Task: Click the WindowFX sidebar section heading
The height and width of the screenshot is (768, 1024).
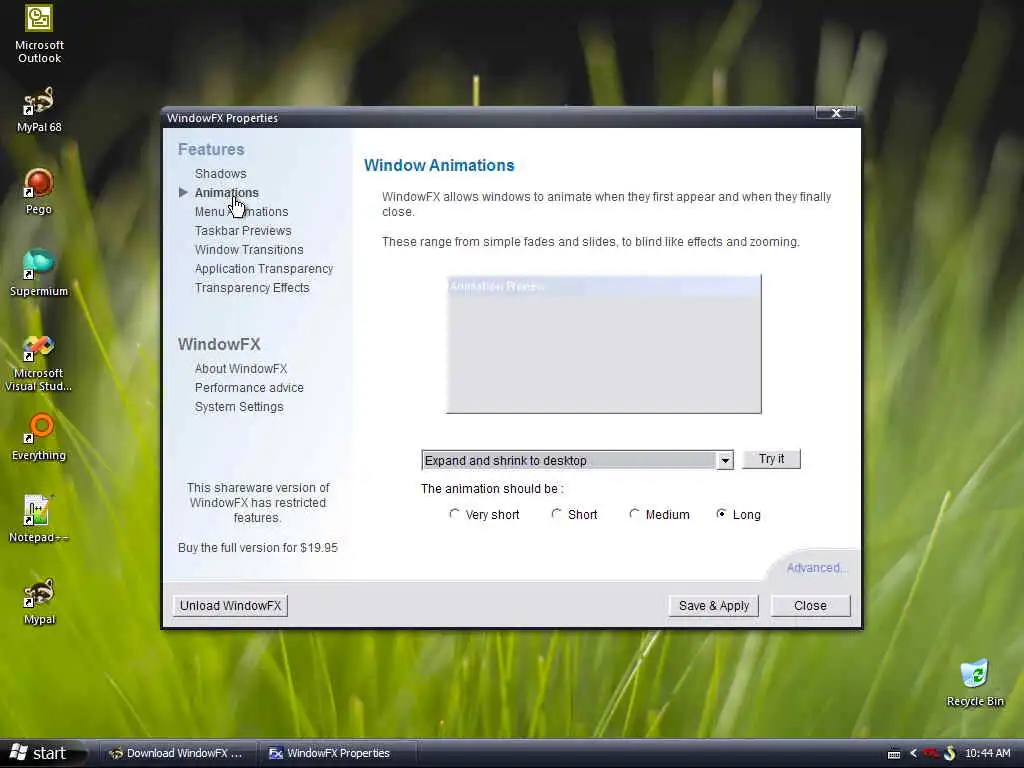Action: [219, 344]
